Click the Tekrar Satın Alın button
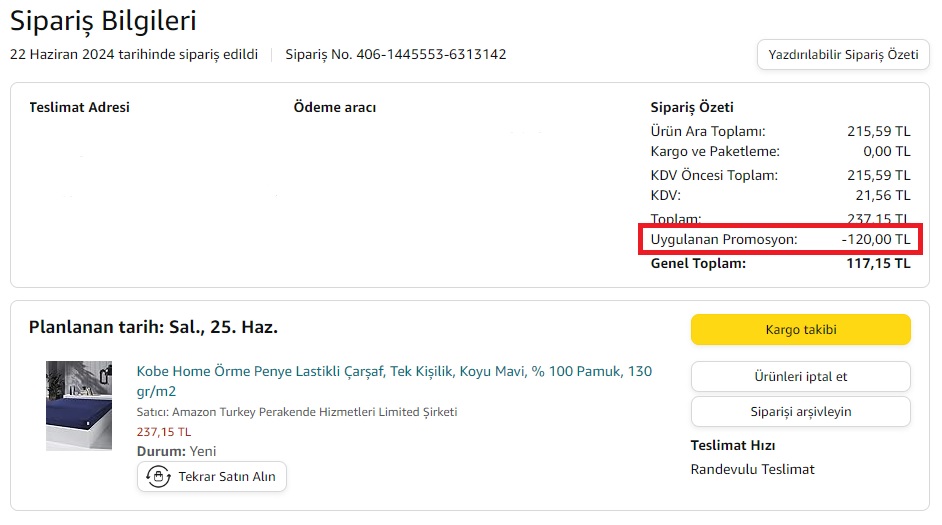This screenshot has height=525, width=942. 212,477
